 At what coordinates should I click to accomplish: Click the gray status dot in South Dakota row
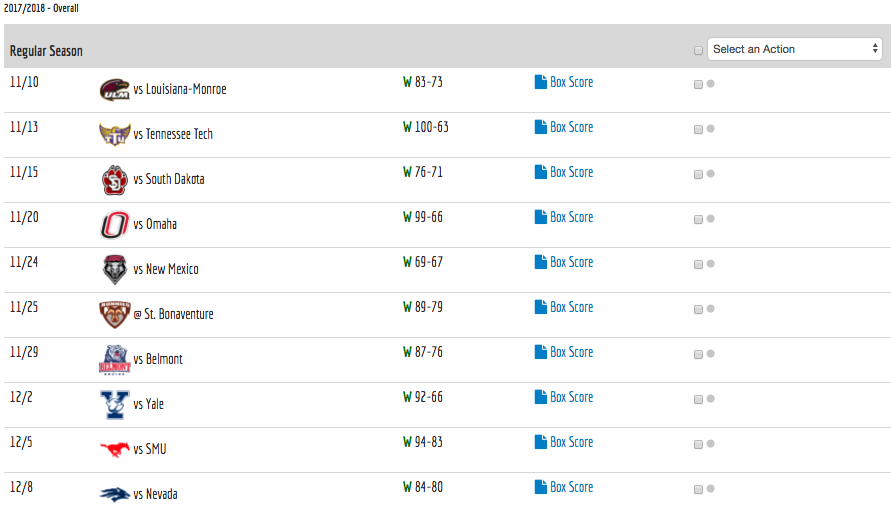coord(711,174)
